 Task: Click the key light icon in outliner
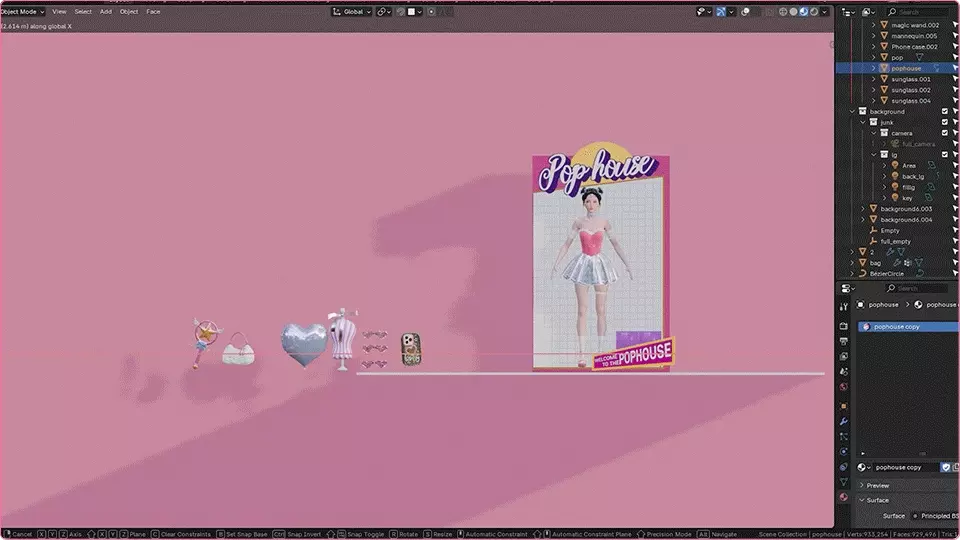894,198
